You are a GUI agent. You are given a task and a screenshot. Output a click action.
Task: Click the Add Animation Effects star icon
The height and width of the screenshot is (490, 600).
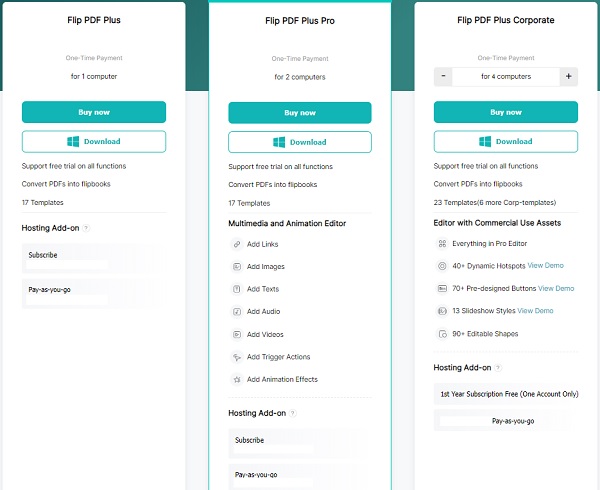coord(237,380)
